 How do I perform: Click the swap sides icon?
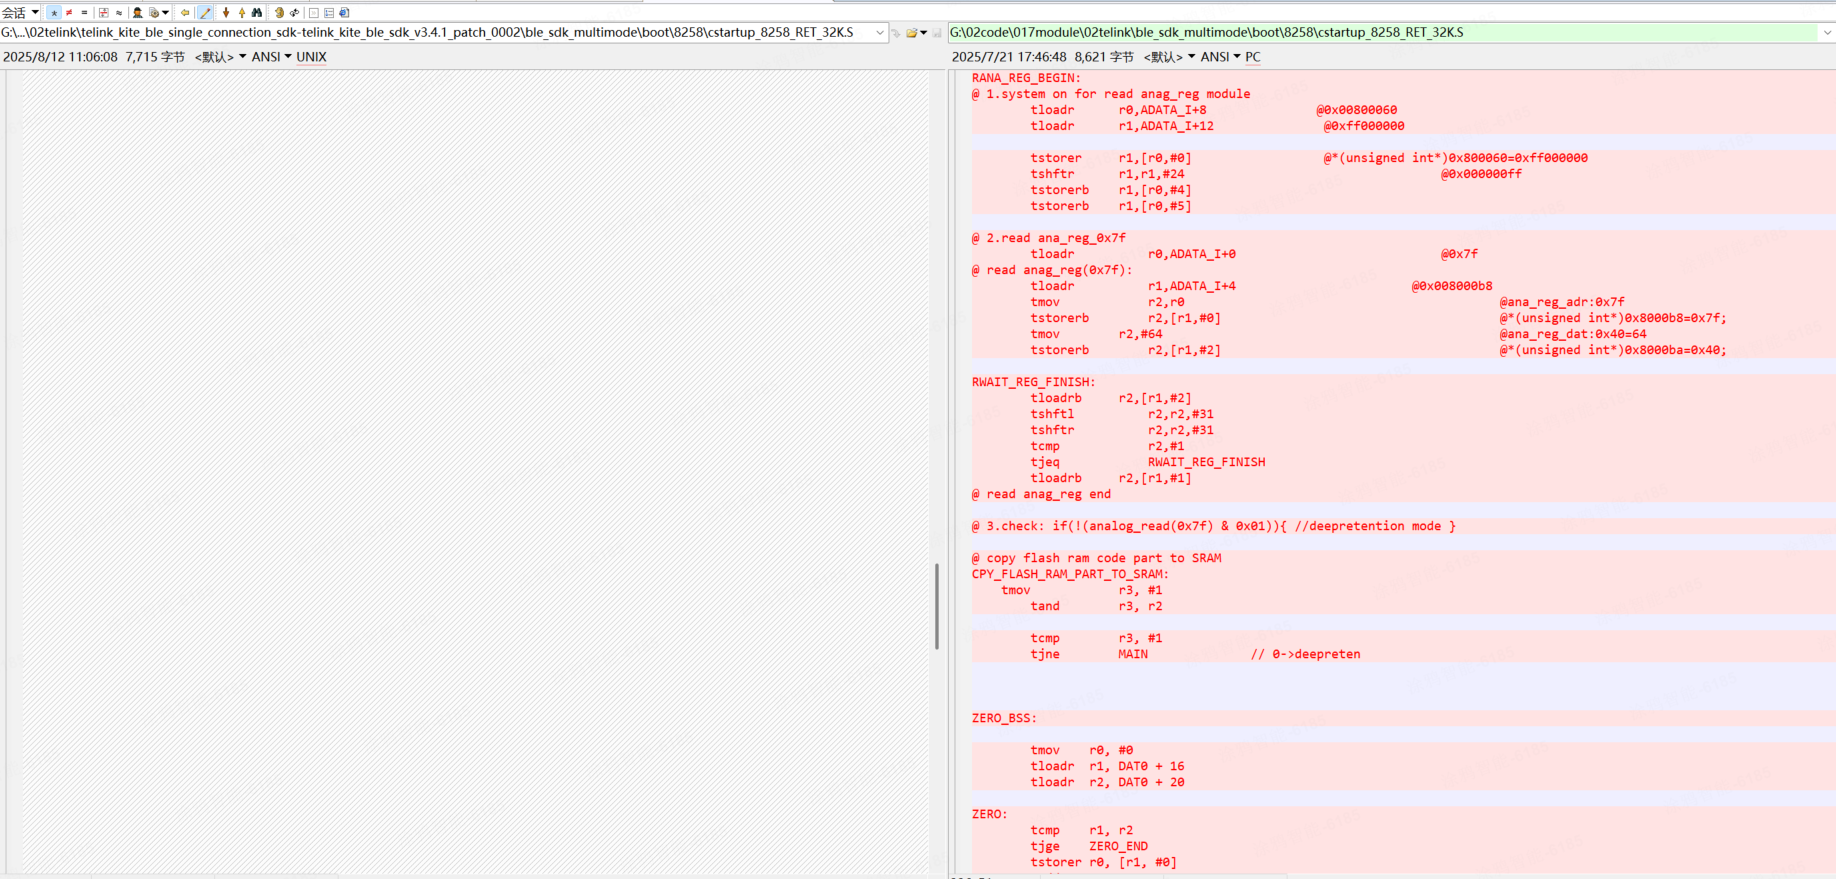(295, 13)
